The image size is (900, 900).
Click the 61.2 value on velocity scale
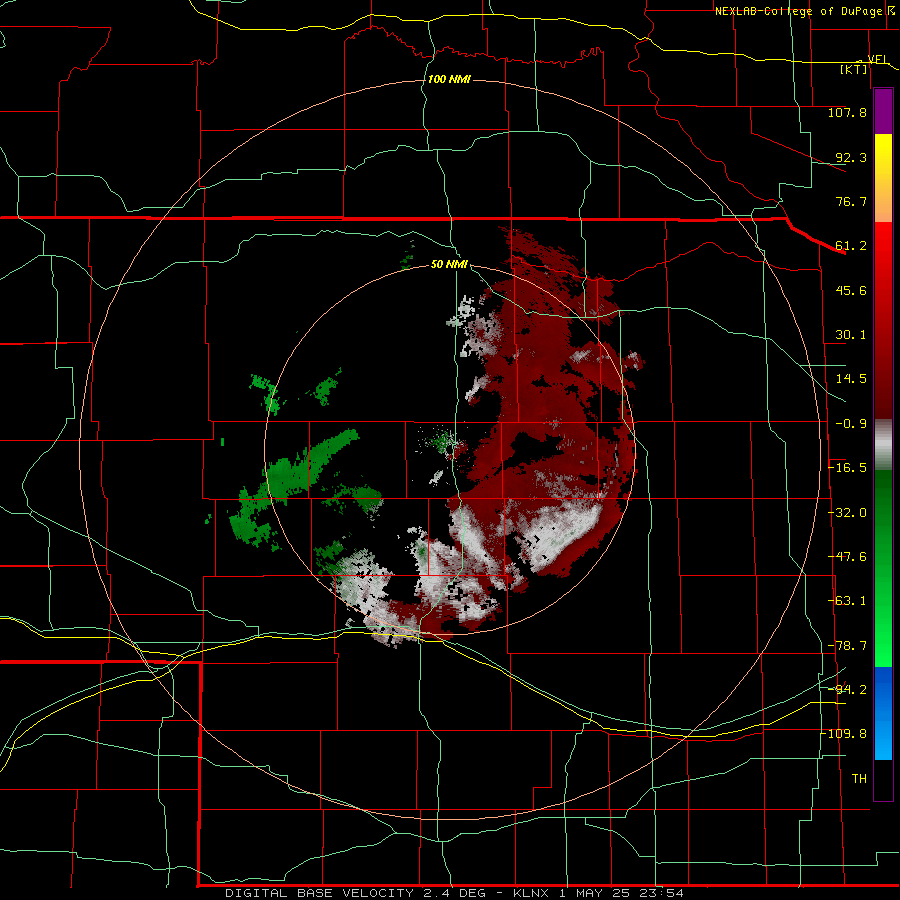[x=851, y=246]
